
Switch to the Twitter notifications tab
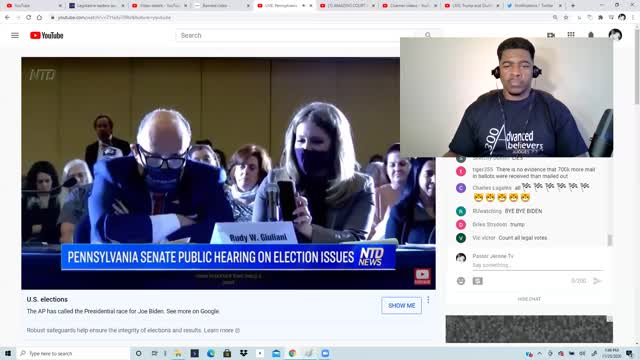coord(535,6)
